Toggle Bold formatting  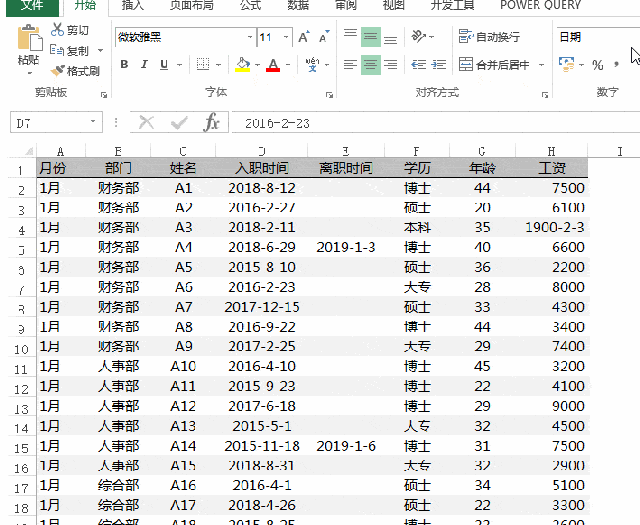124,64
